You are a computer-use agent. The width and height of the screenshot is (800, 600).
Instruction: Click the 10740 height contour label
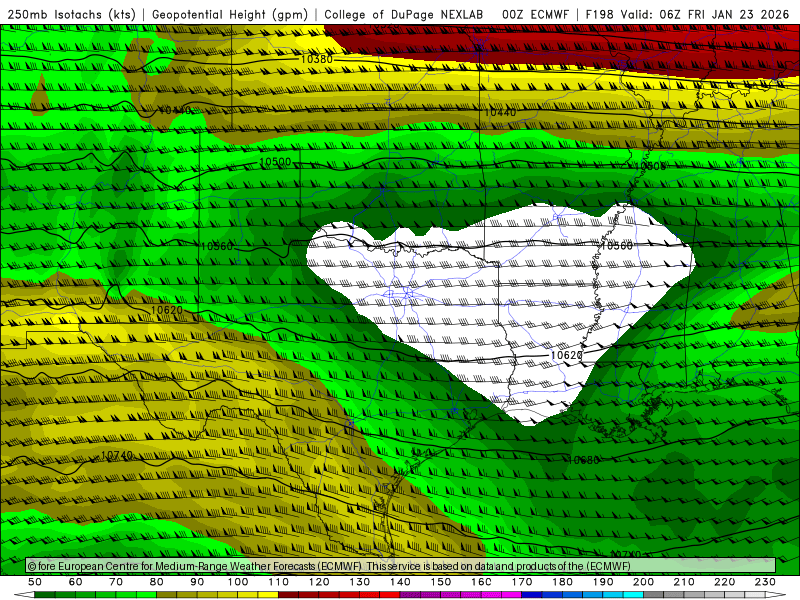[117, 455]
